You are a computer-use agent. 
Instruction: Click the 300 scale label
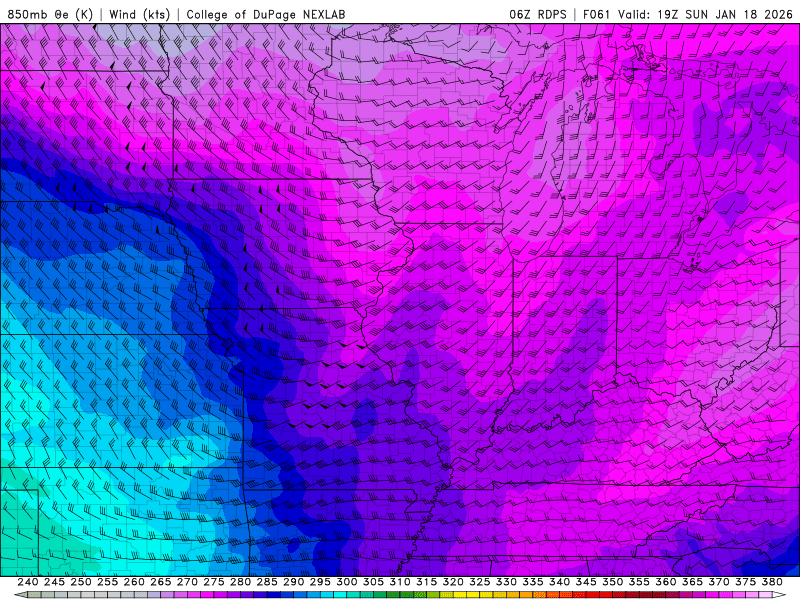click(346, 582)
